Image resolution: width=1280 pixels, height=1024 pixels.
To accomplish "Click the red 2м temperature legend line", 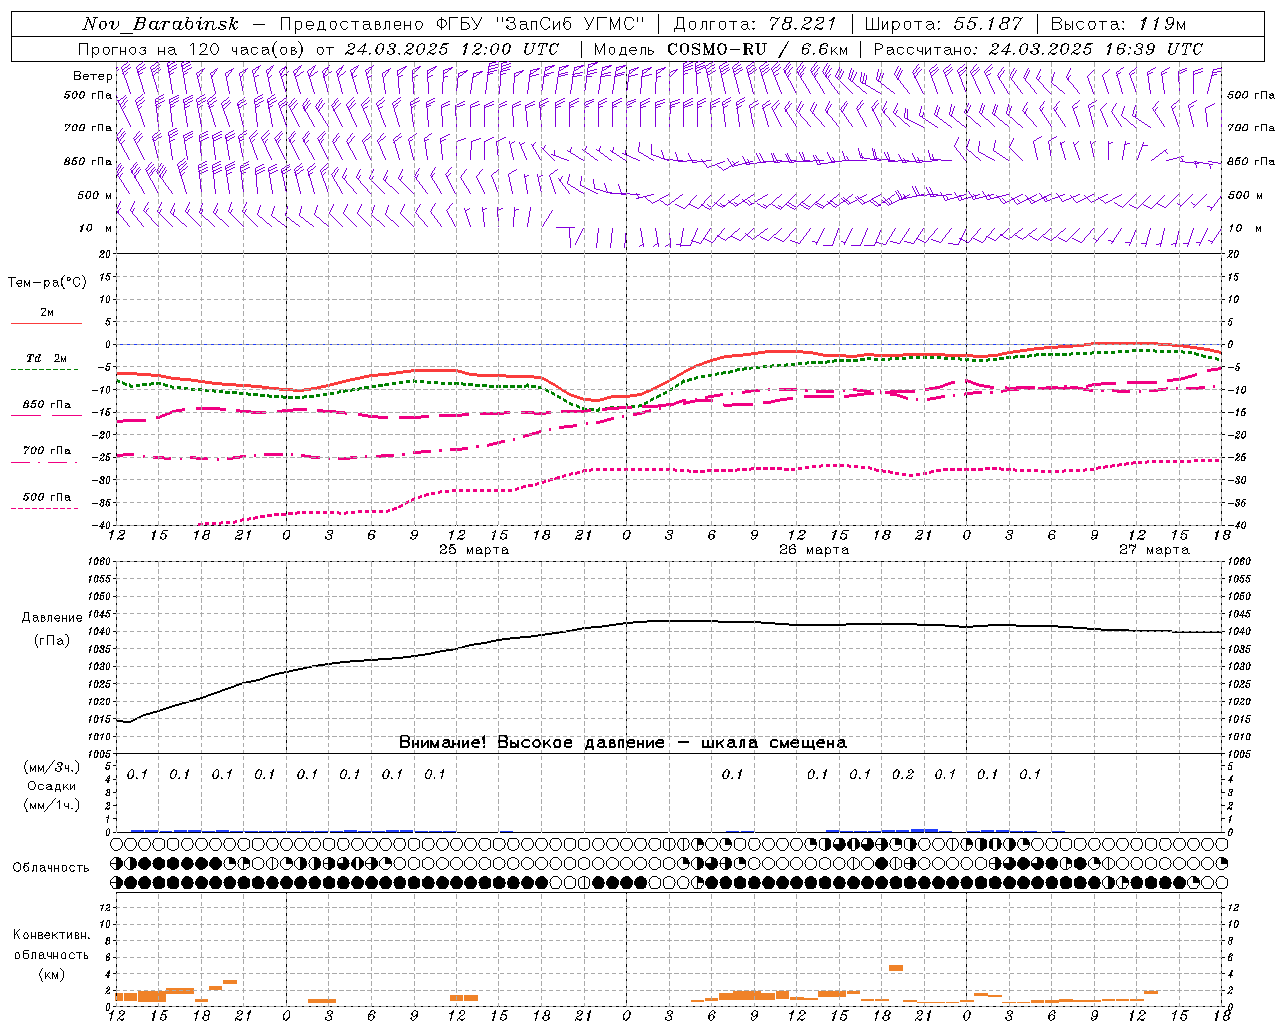I will tap(46, 323).
